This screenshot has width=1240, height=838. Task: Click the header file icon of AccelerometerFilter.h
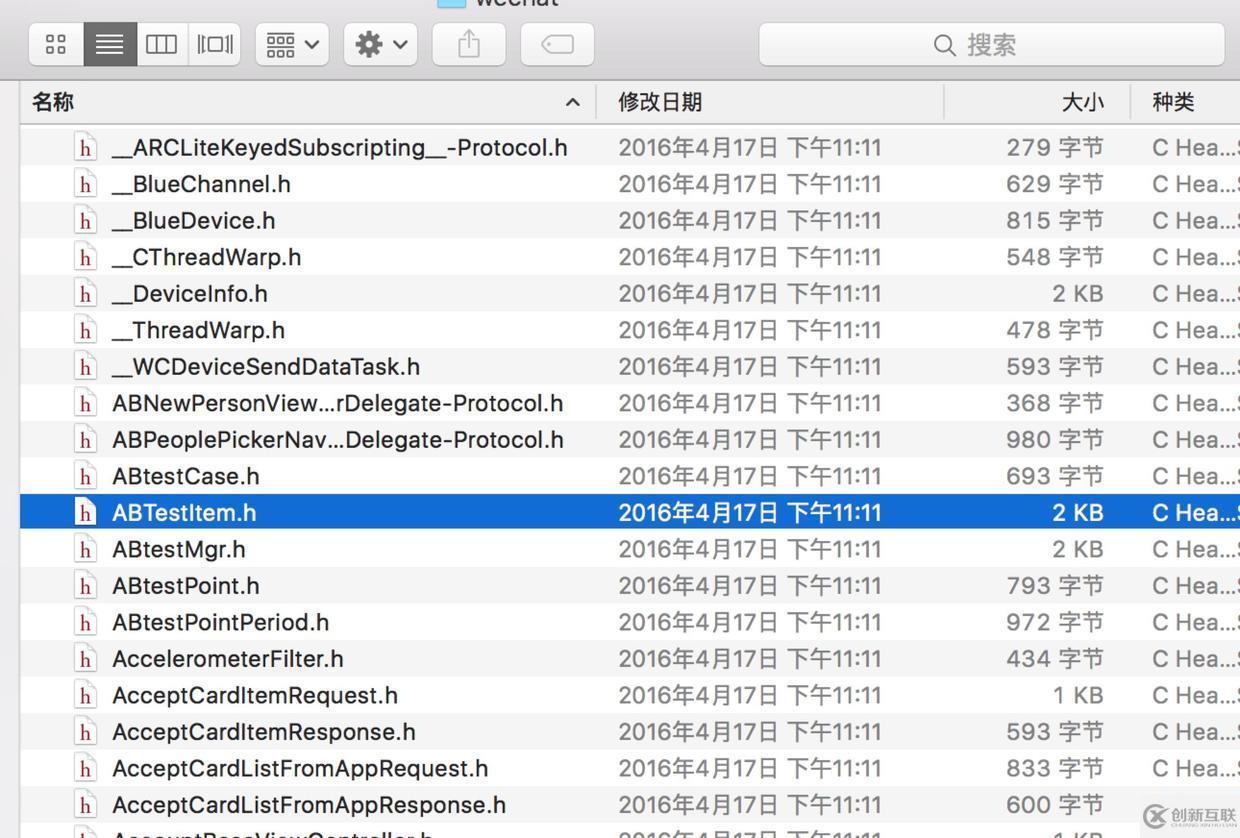pyautogui.click(x=86, y=658)
